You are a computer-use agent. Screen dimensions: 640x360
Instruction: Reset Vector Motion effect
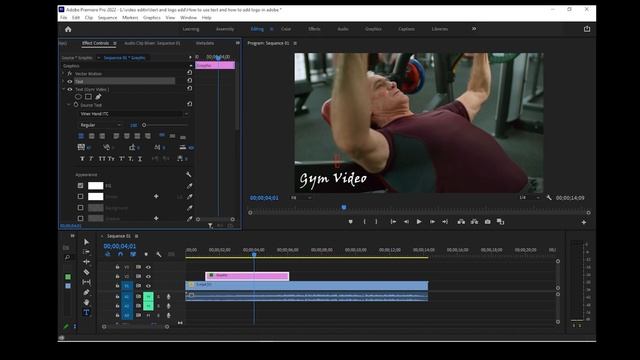(190, 73)
